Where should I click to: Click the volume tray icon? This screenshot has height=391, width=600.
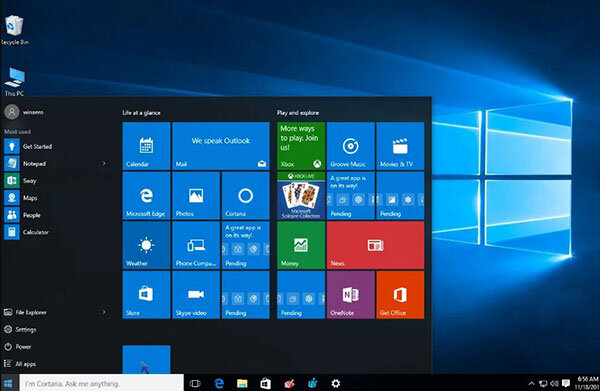point(554,383)
